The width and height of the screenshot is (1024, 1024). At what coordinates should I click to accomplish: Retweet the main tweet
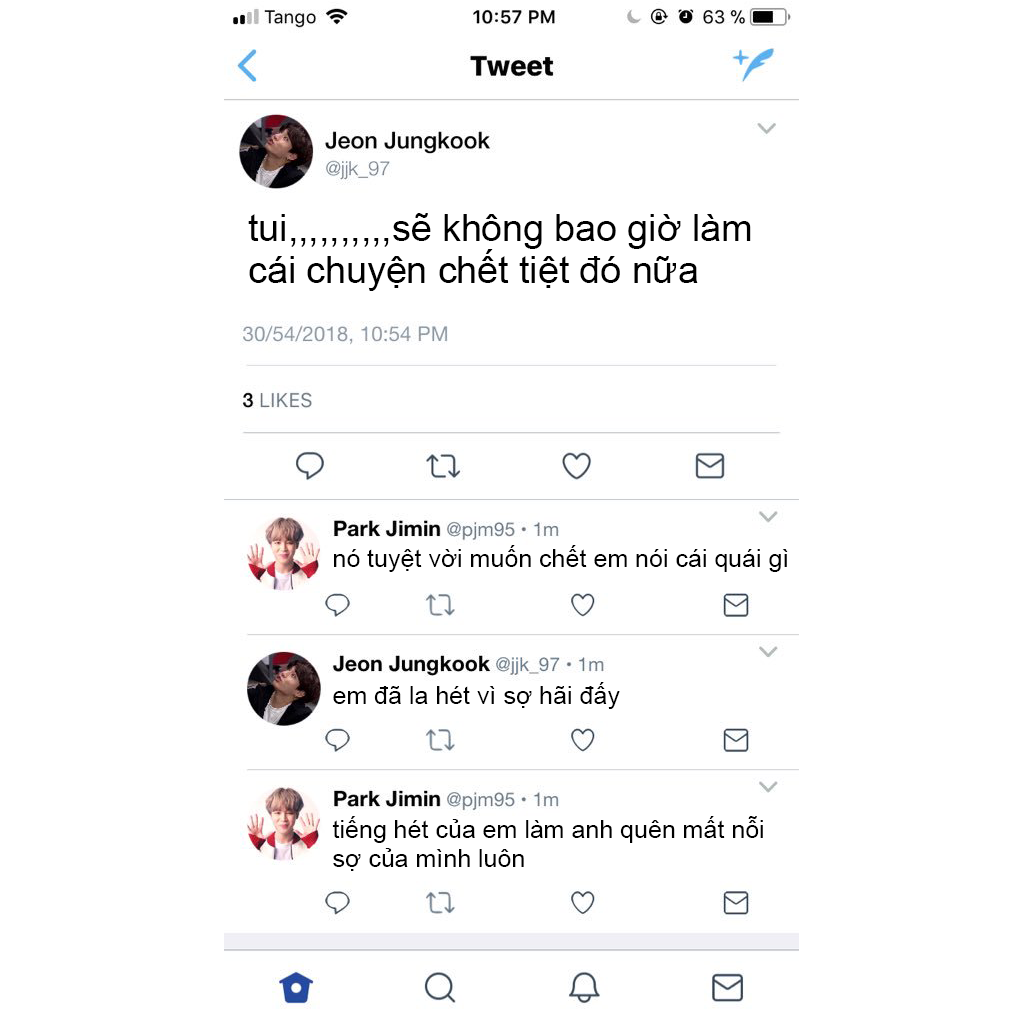pyautogui.click(x=443, y=466)
